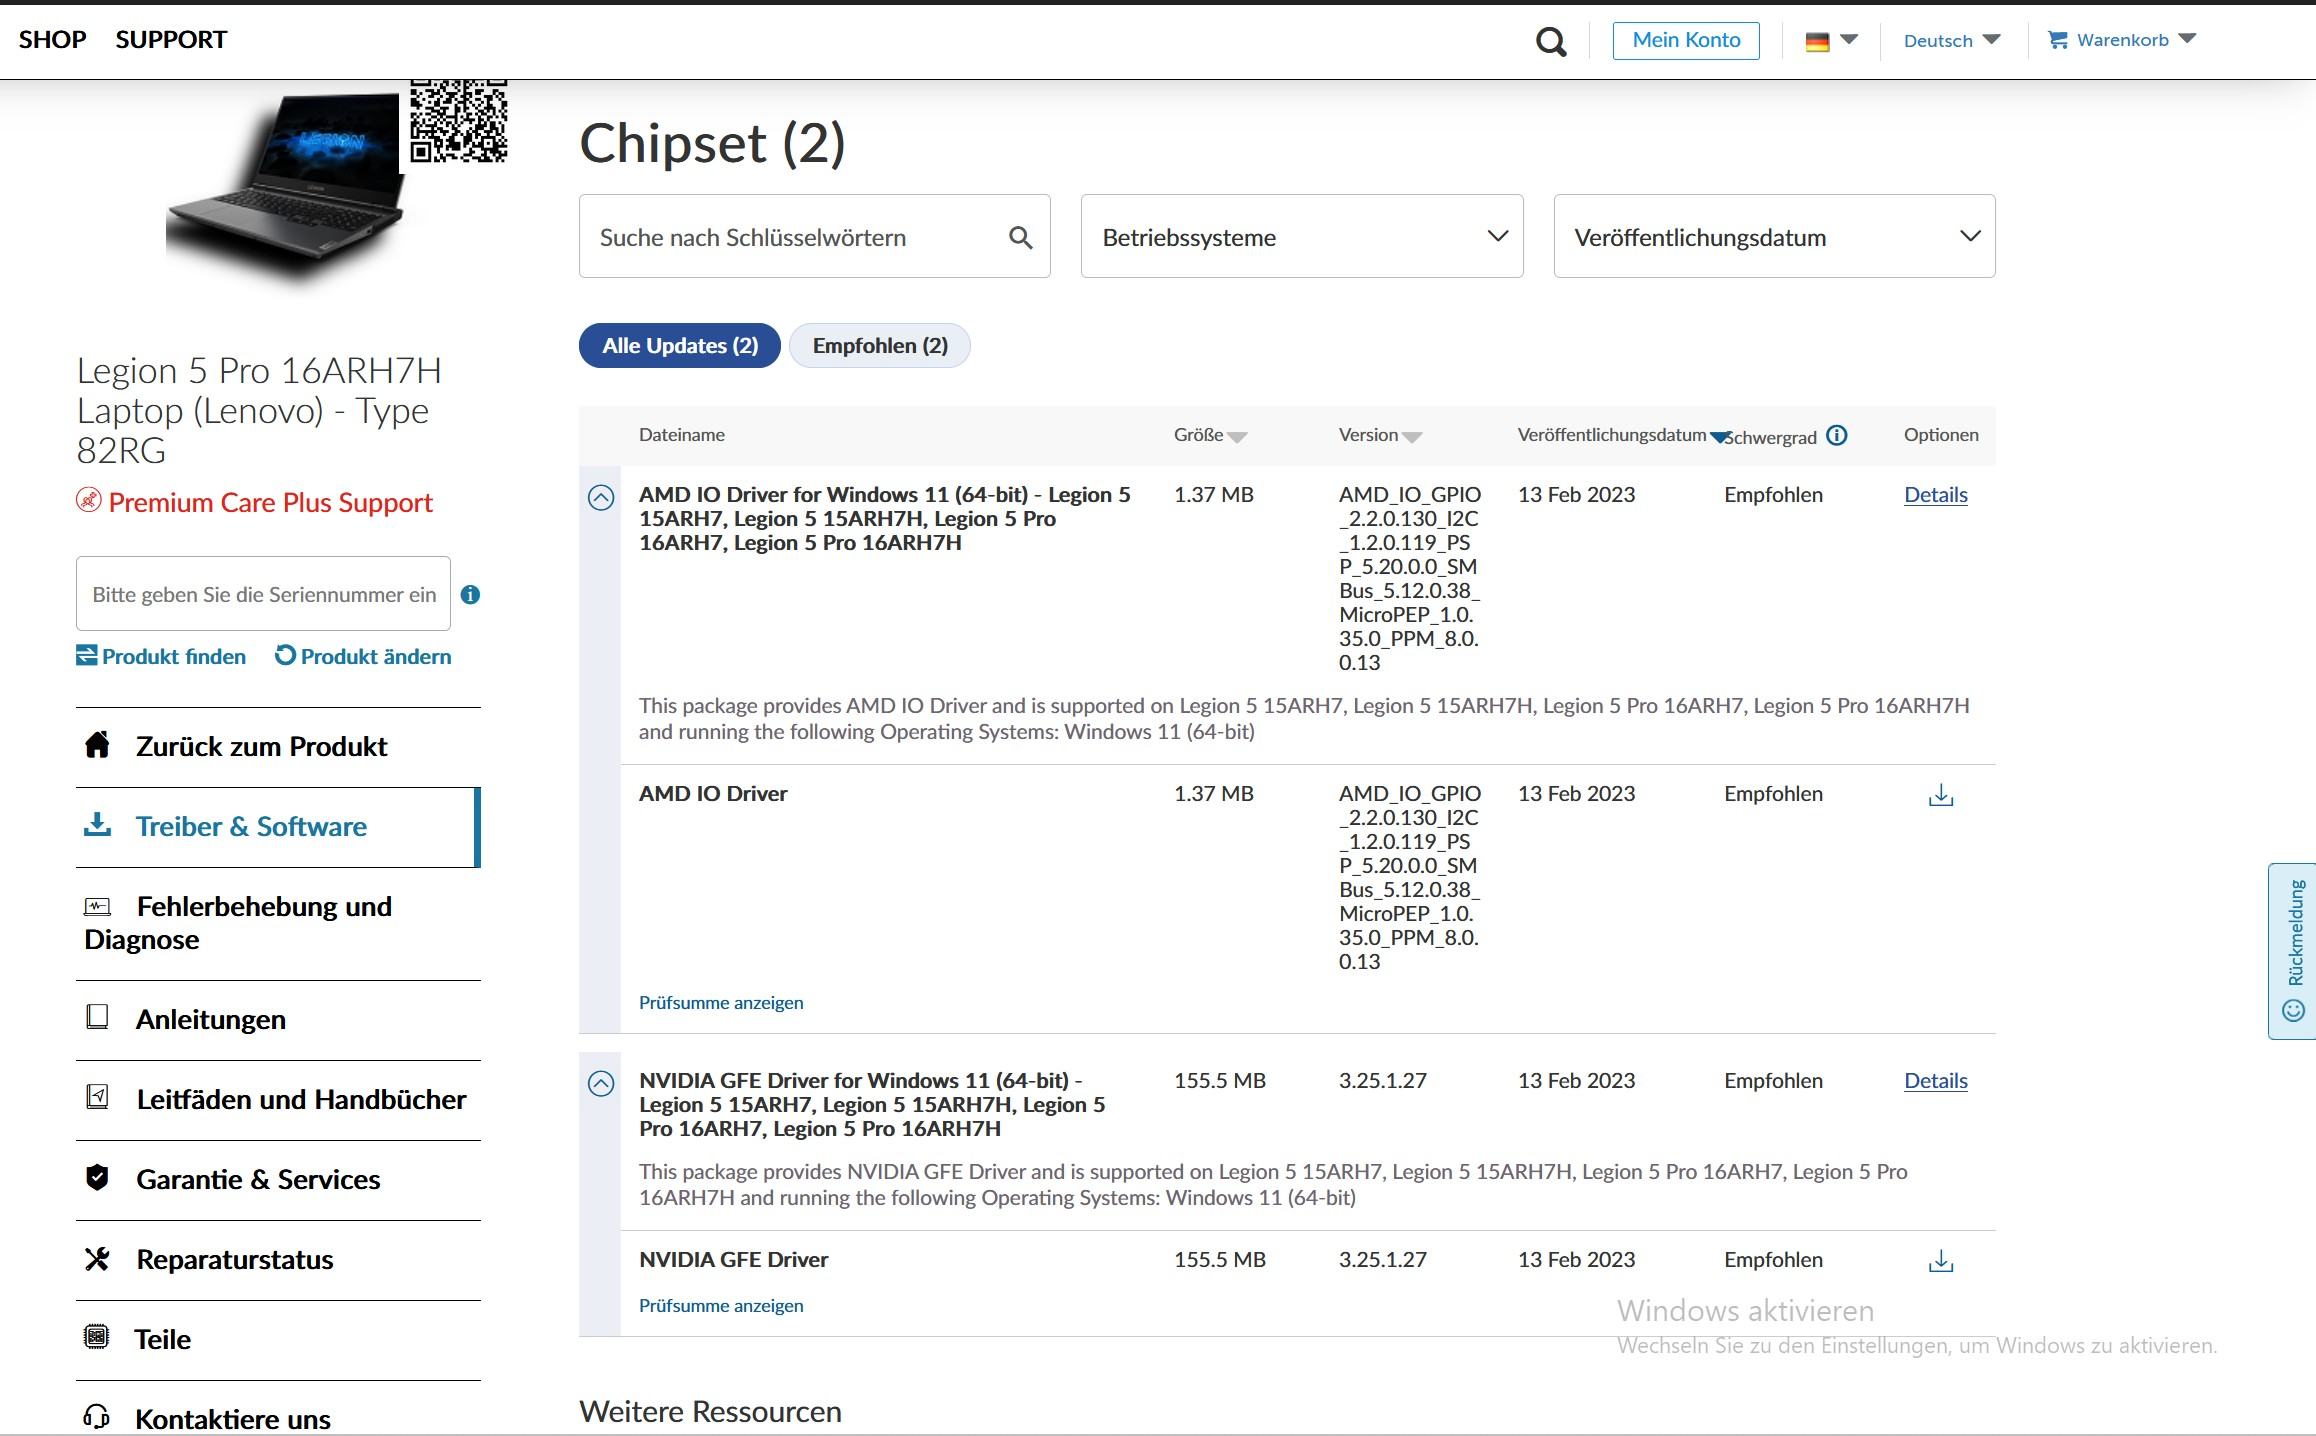This screenshot has width=2316, height=1436.
Task: Select Treiber & Software sidebar item
Action: click(x=278, y=827)
